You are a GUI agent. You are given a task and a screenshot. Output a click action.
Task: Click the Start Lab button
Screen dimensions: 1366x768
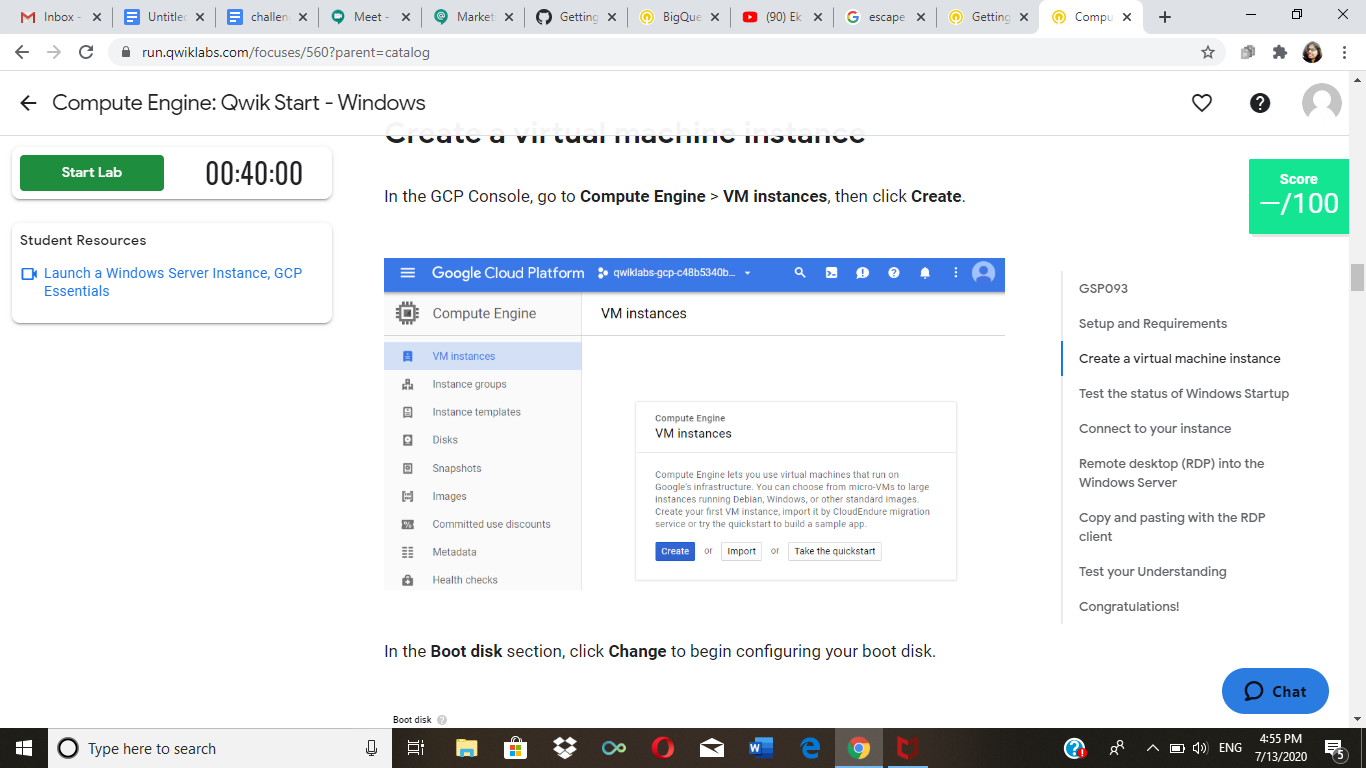[92, 173]
